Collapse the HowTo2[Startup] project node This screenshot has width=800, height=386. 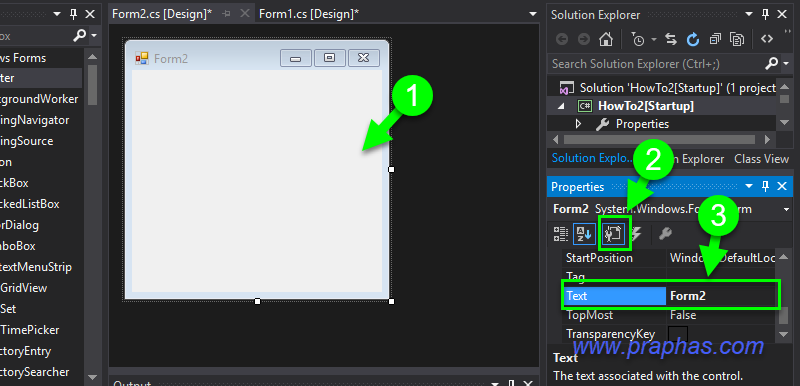click(561, 106)
